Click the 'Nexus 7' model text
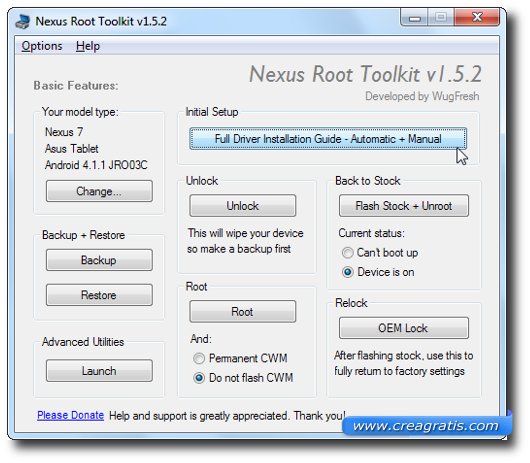Screen dimensions: 530x463 click(64, 132)
